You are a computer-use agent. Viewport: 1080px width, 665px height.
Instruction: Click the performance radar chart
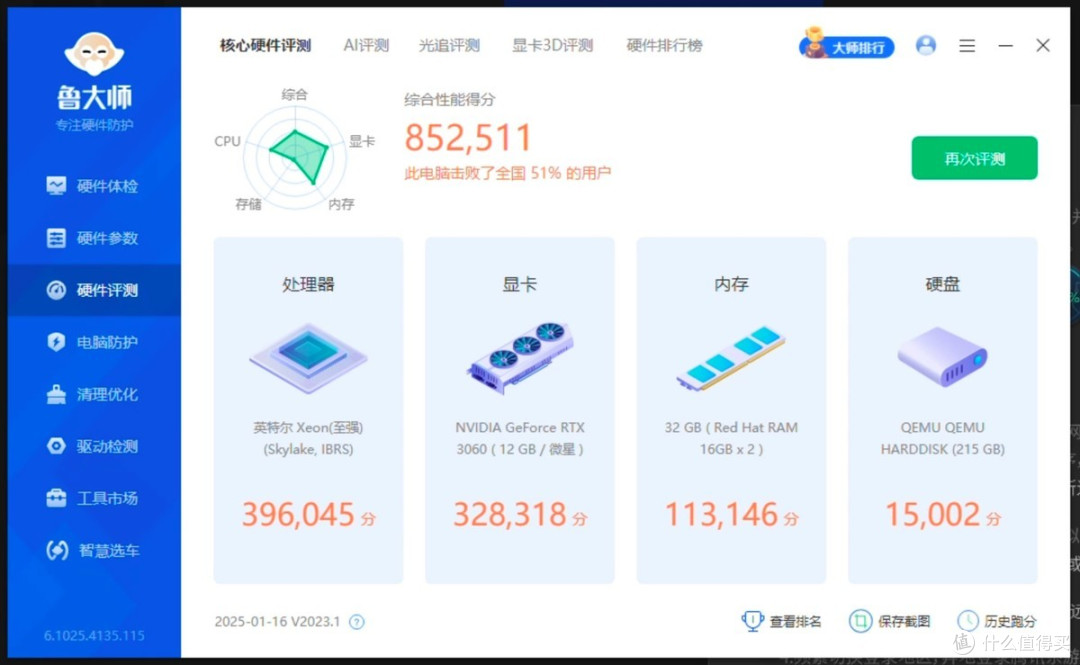[x=295, y=156]
